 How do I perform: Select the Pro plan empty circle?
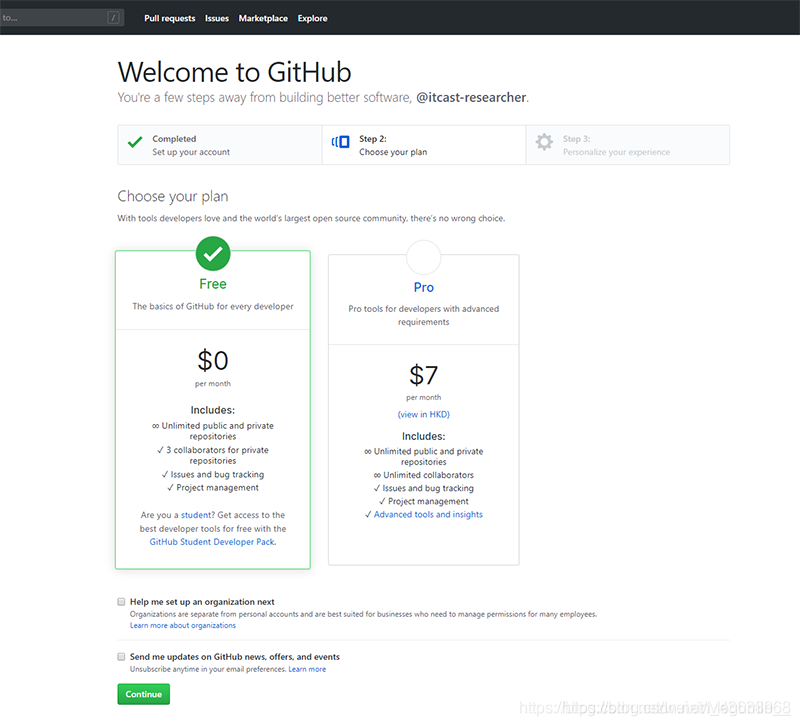423,257
